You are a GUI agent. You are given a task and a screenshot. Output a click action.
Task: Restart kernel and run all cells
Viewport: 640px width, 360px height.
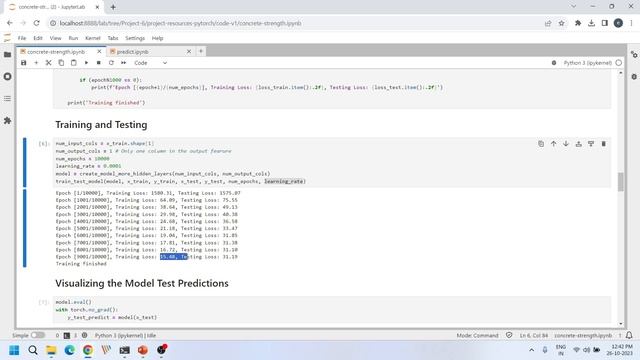[123, 63]
